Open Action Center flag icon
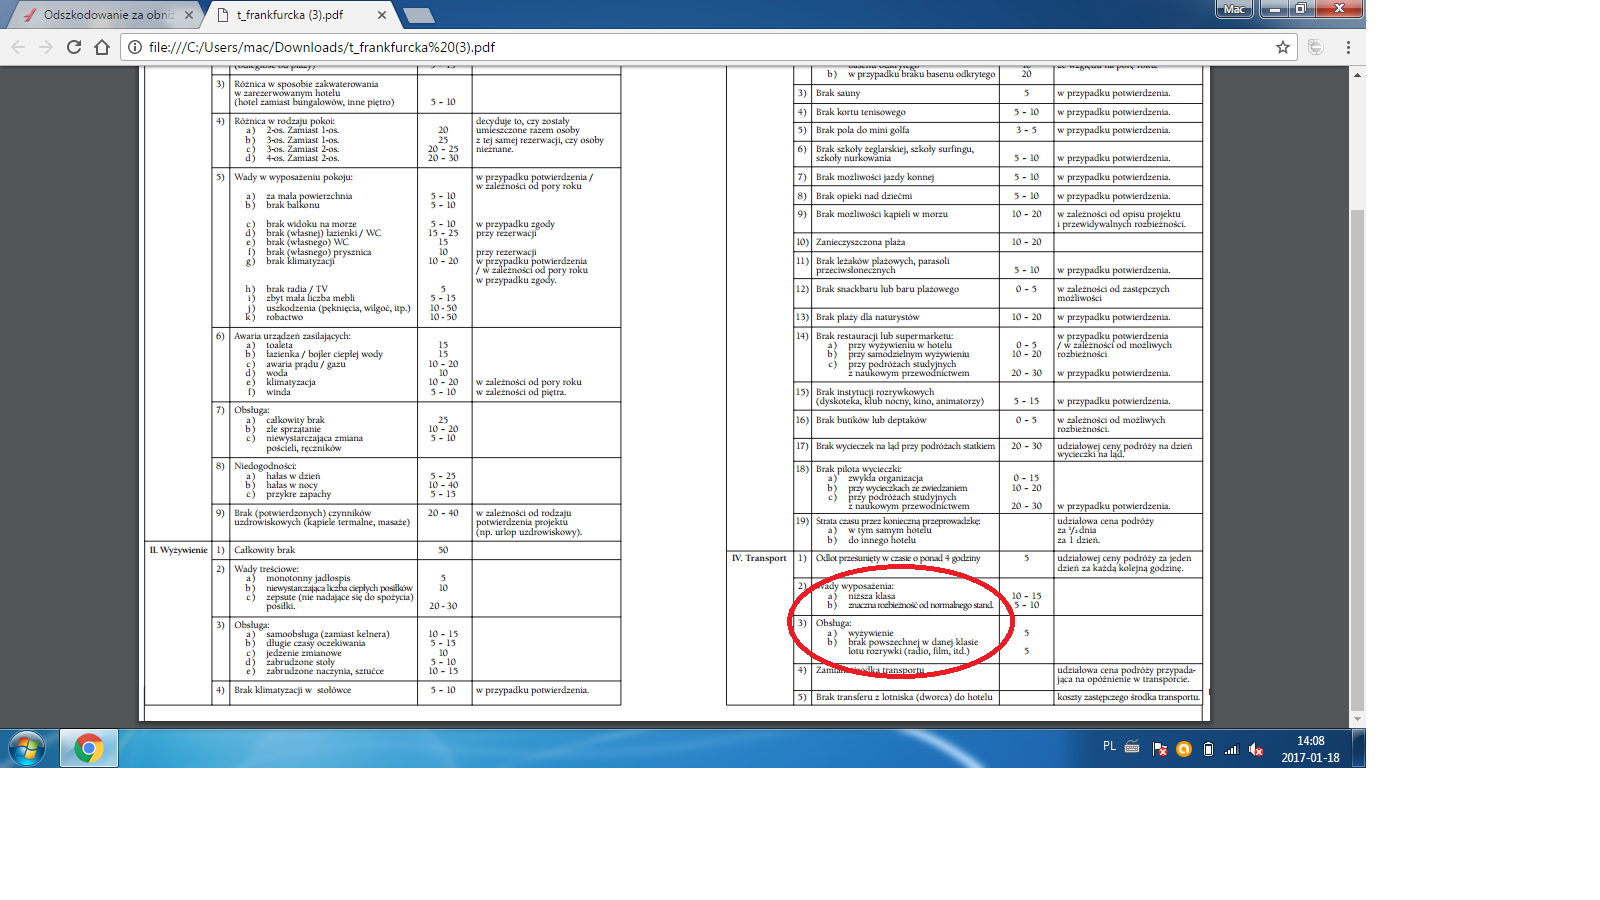The width and height of the screenshot is (1600, 900). 1160,749
